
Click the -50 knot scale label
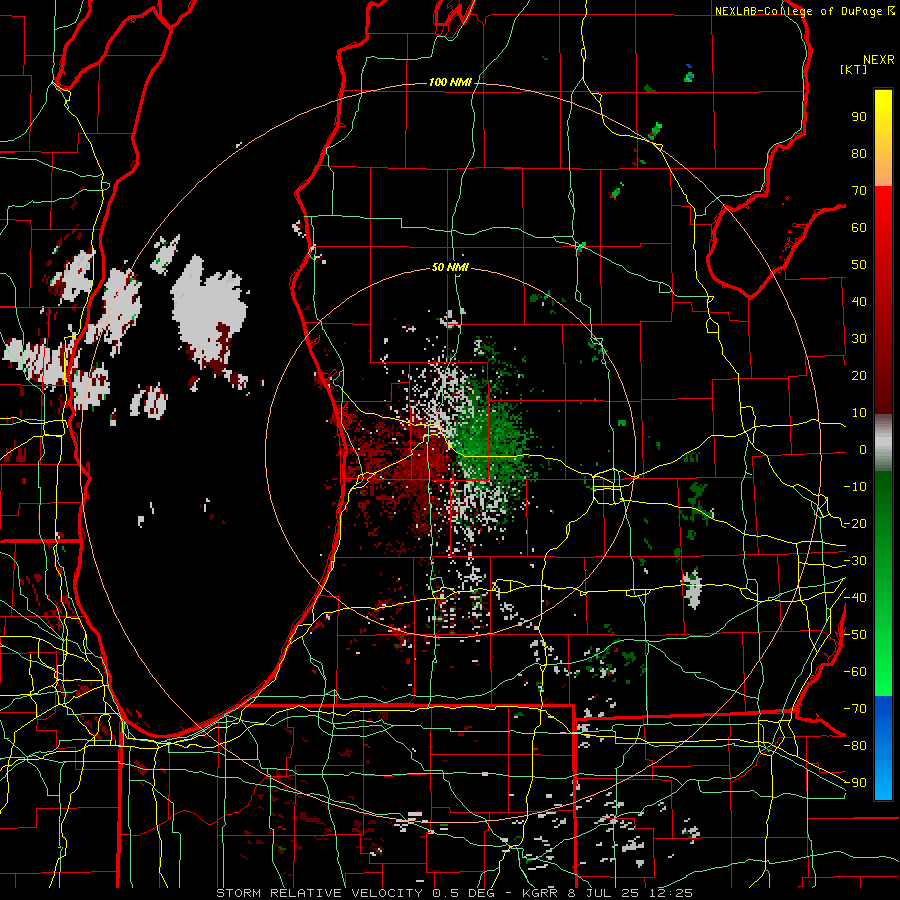click(x=855, y=635)
